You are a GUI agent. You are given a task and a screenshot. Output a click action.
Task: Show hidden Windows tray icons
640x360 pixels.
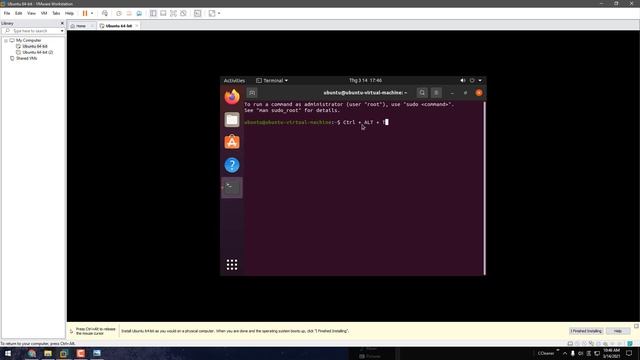565,353
